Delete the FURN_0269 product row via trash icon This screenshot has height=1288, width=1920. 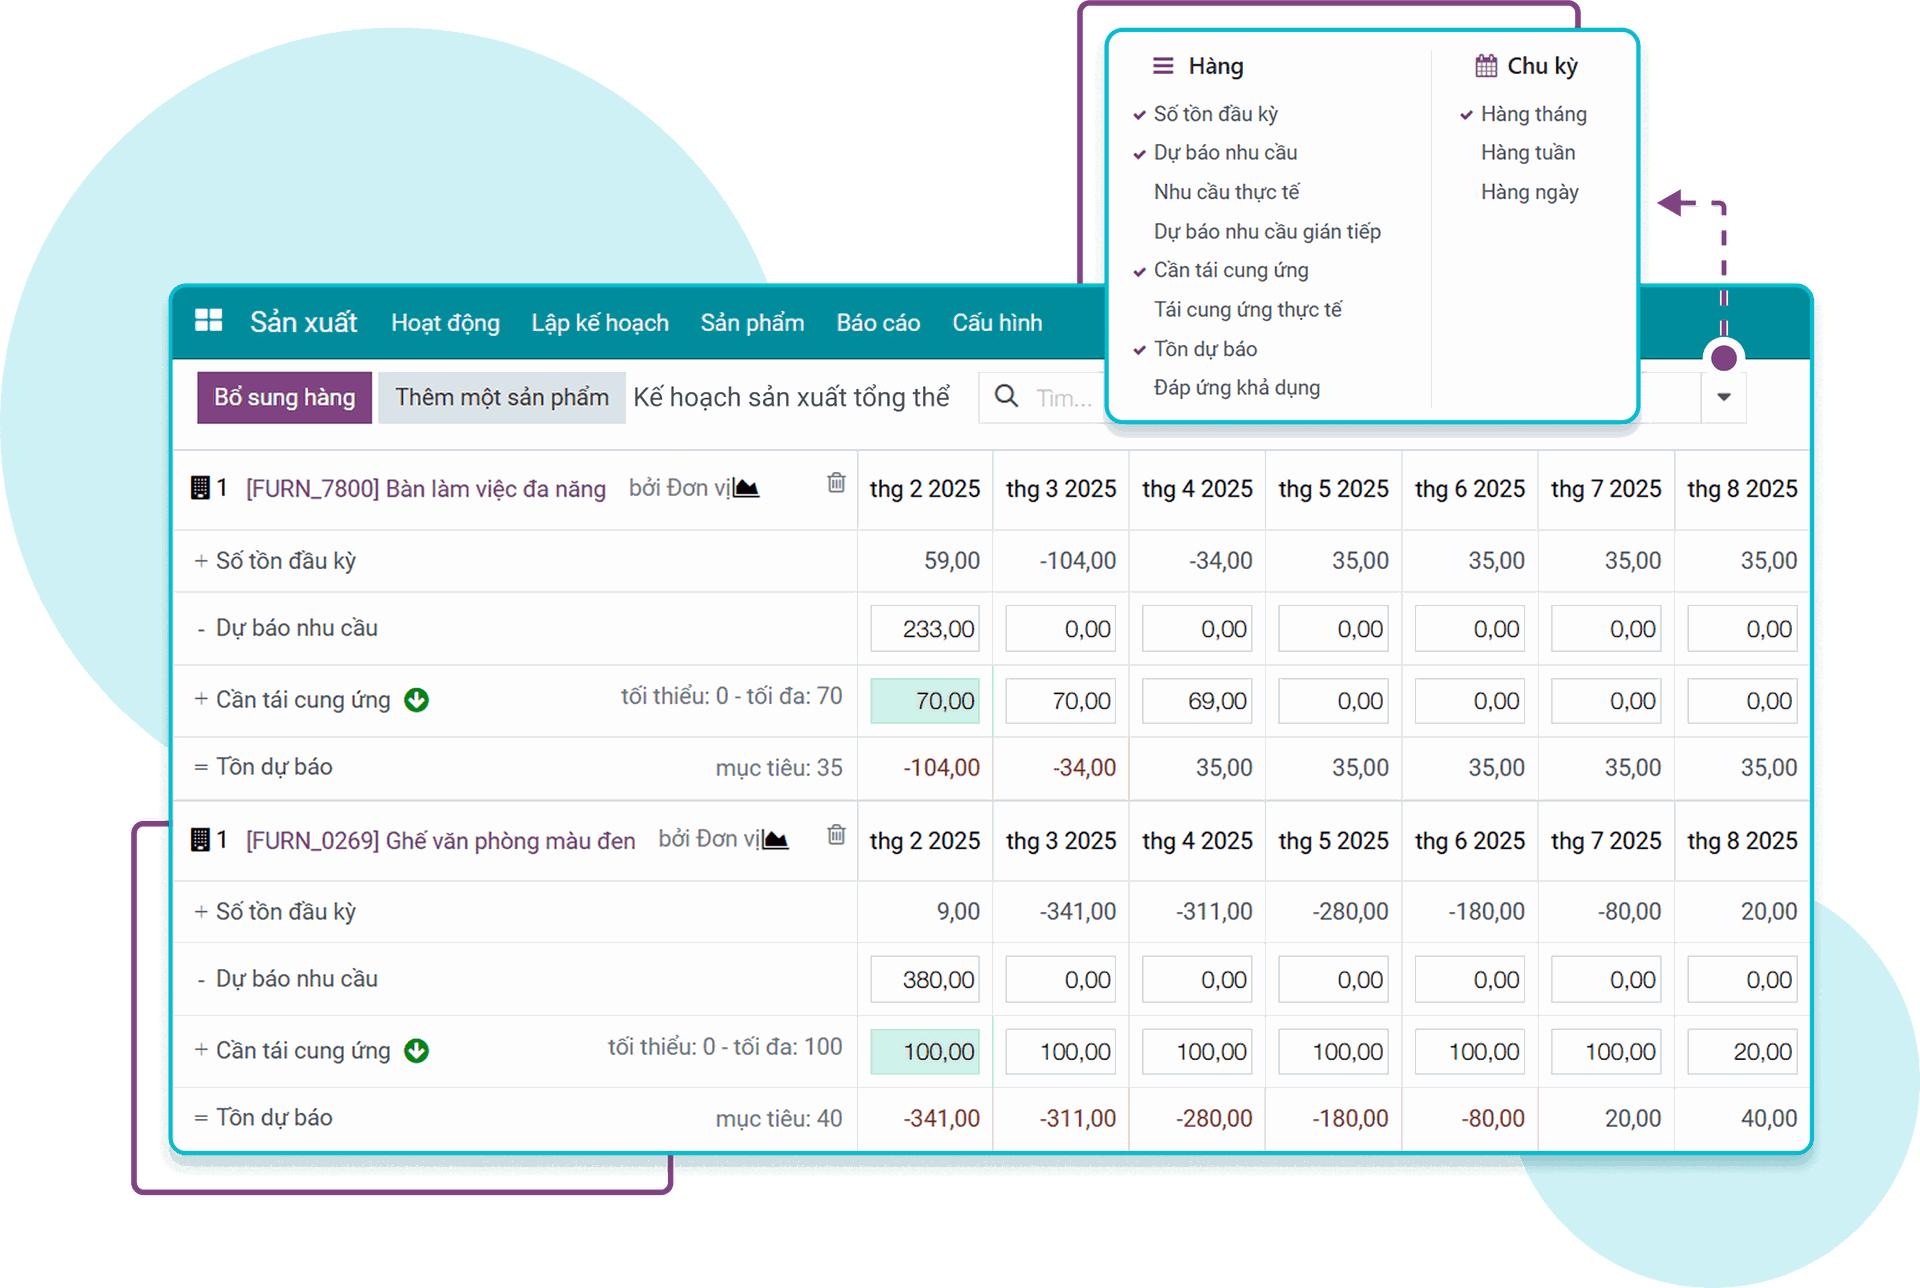click(x=836, y=834)
